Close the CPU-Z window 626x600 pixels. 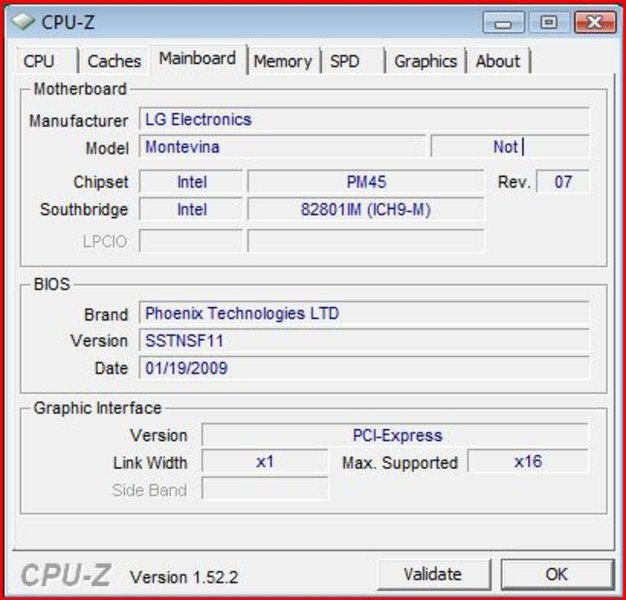coord(594,22)
